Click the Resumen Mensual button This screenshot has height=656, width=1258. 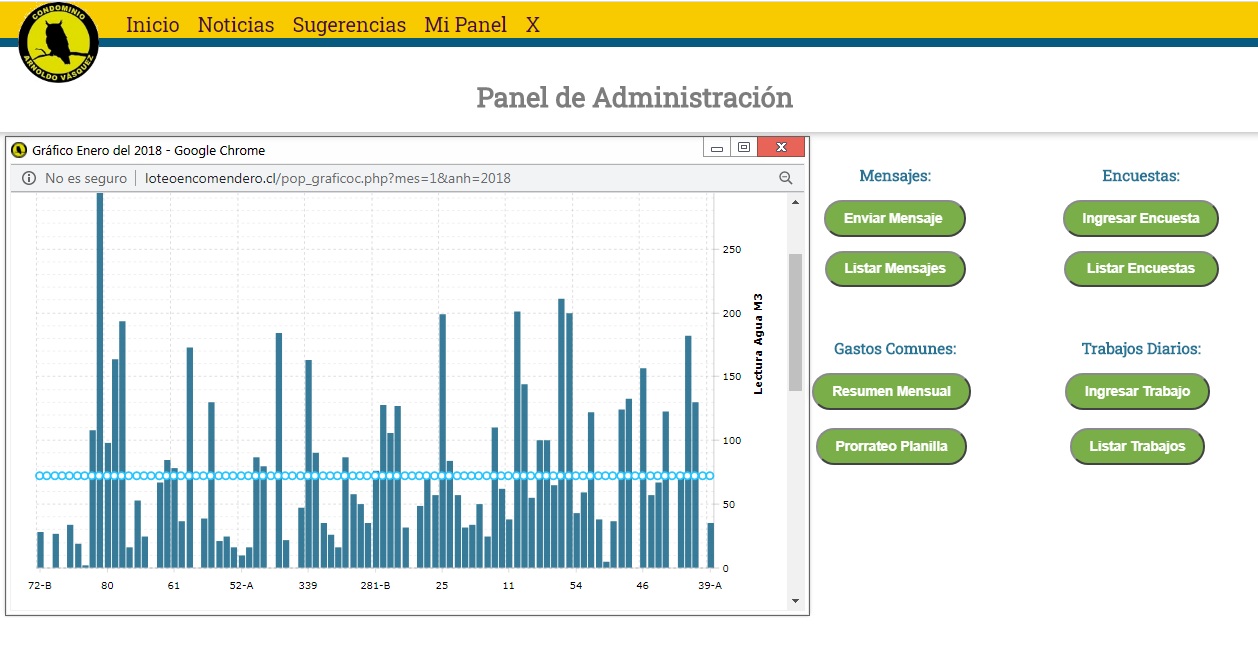[x=891, y=391]
